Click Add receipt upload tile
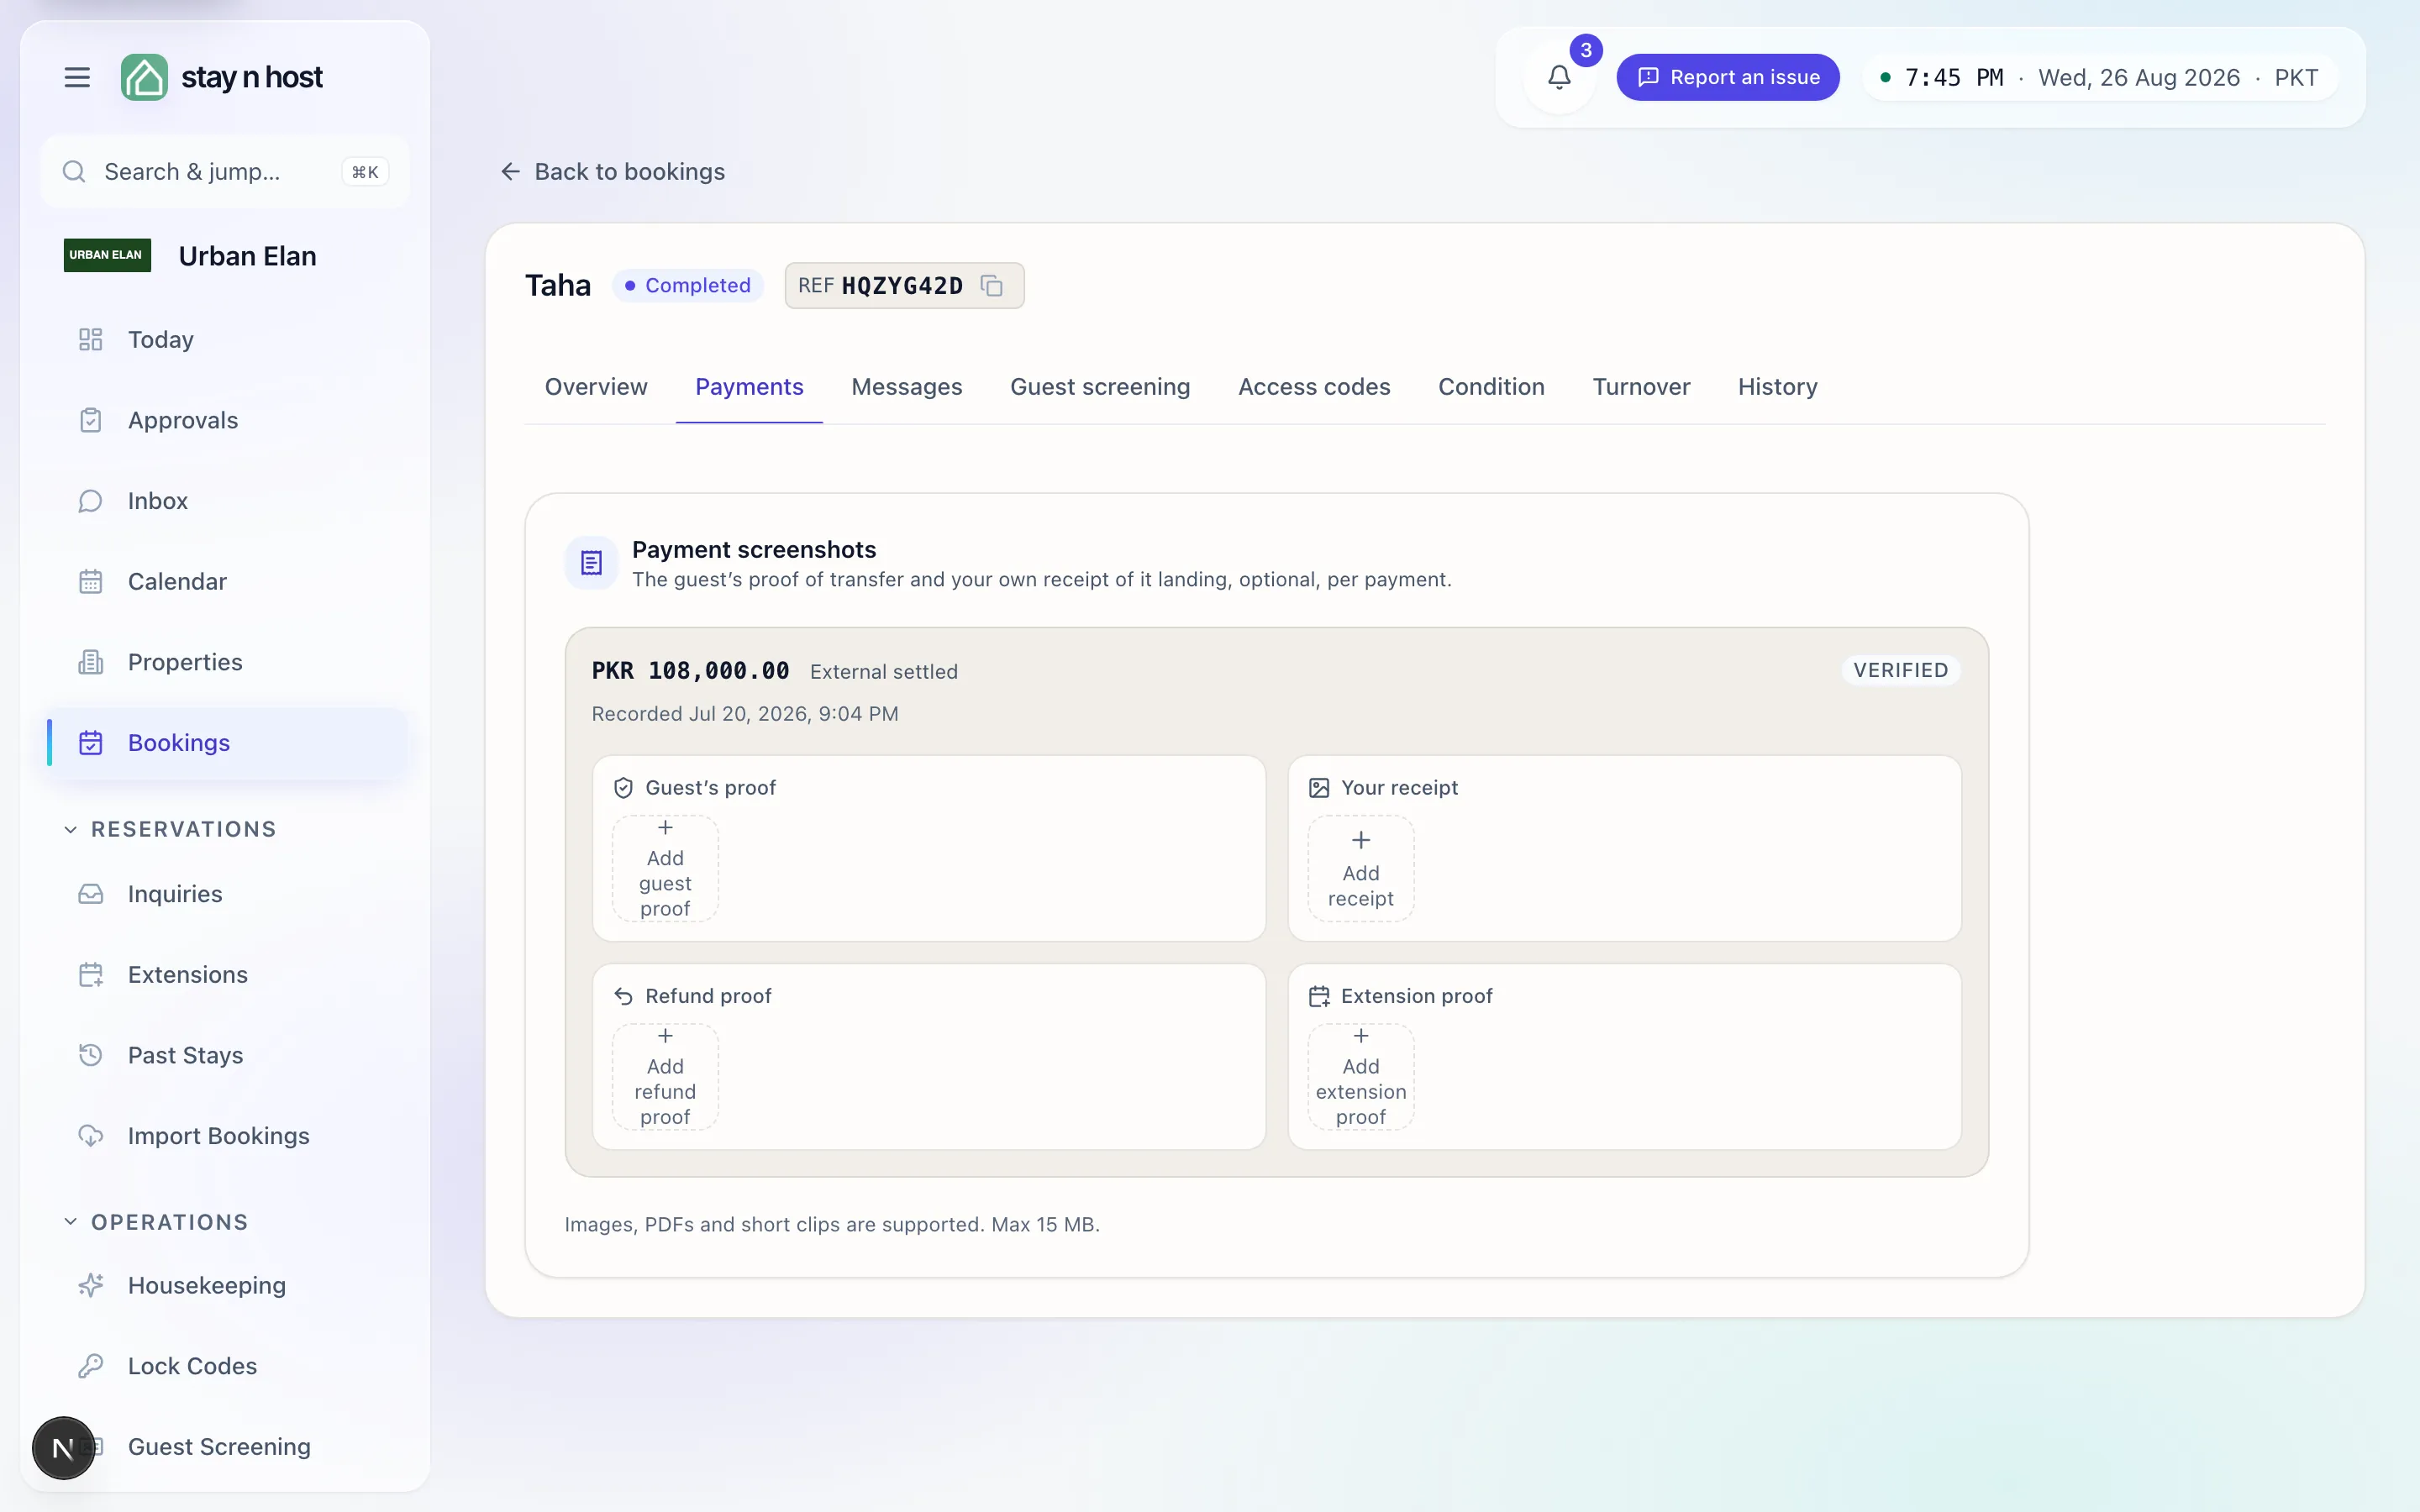 pyautogui.click(x=1361, y=868)
